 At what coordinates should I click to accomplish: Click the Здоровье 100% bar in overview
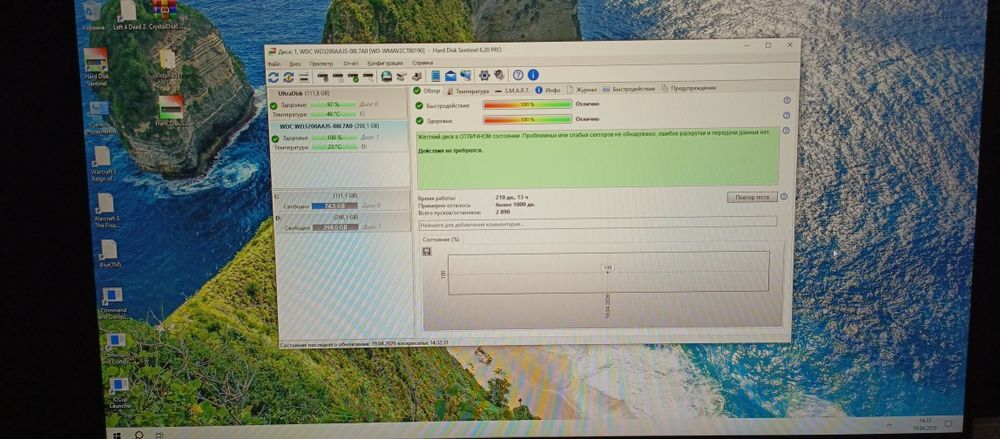pyautogui.click(x=527, y=119)
